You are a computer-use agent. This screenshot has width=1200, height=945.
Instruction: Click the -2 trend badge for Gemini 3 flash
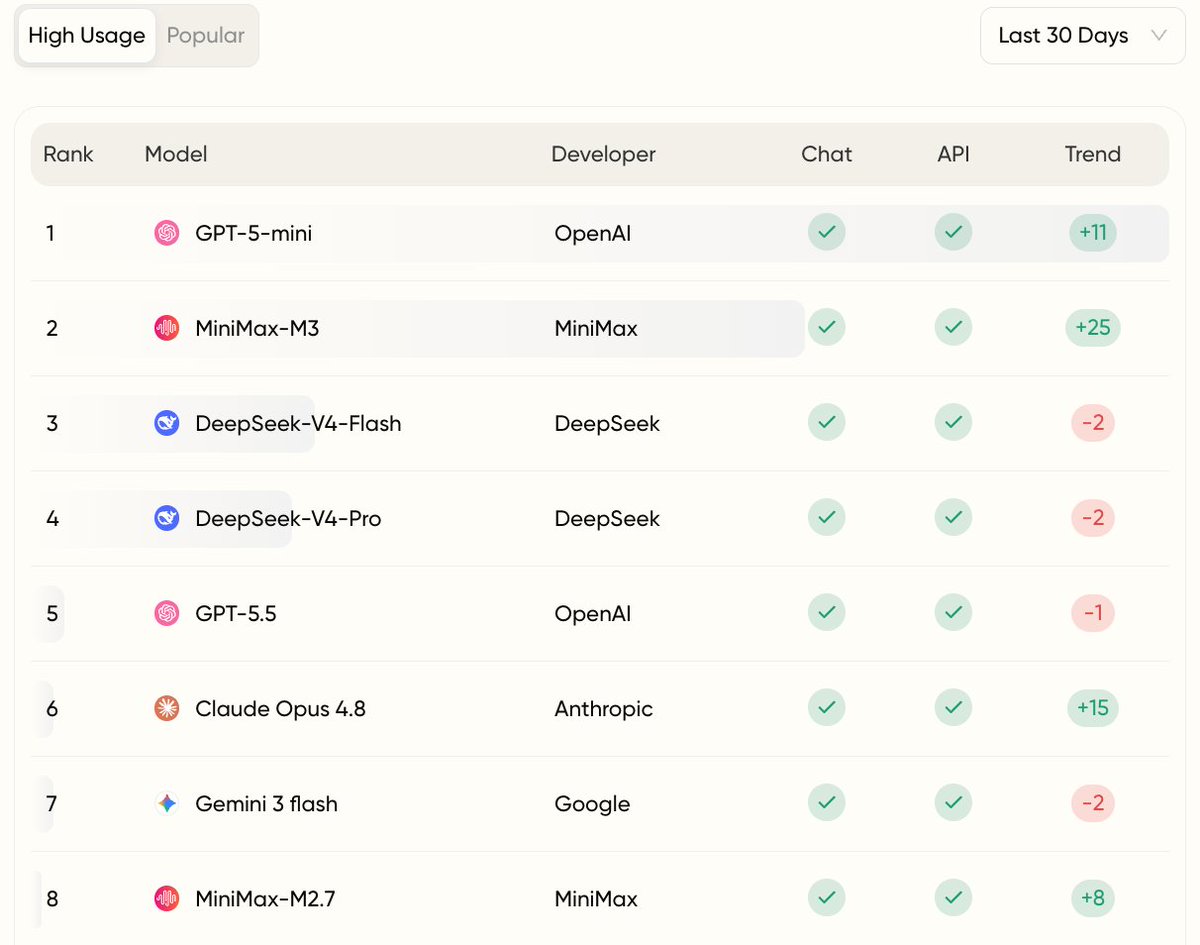(1092, 803)
